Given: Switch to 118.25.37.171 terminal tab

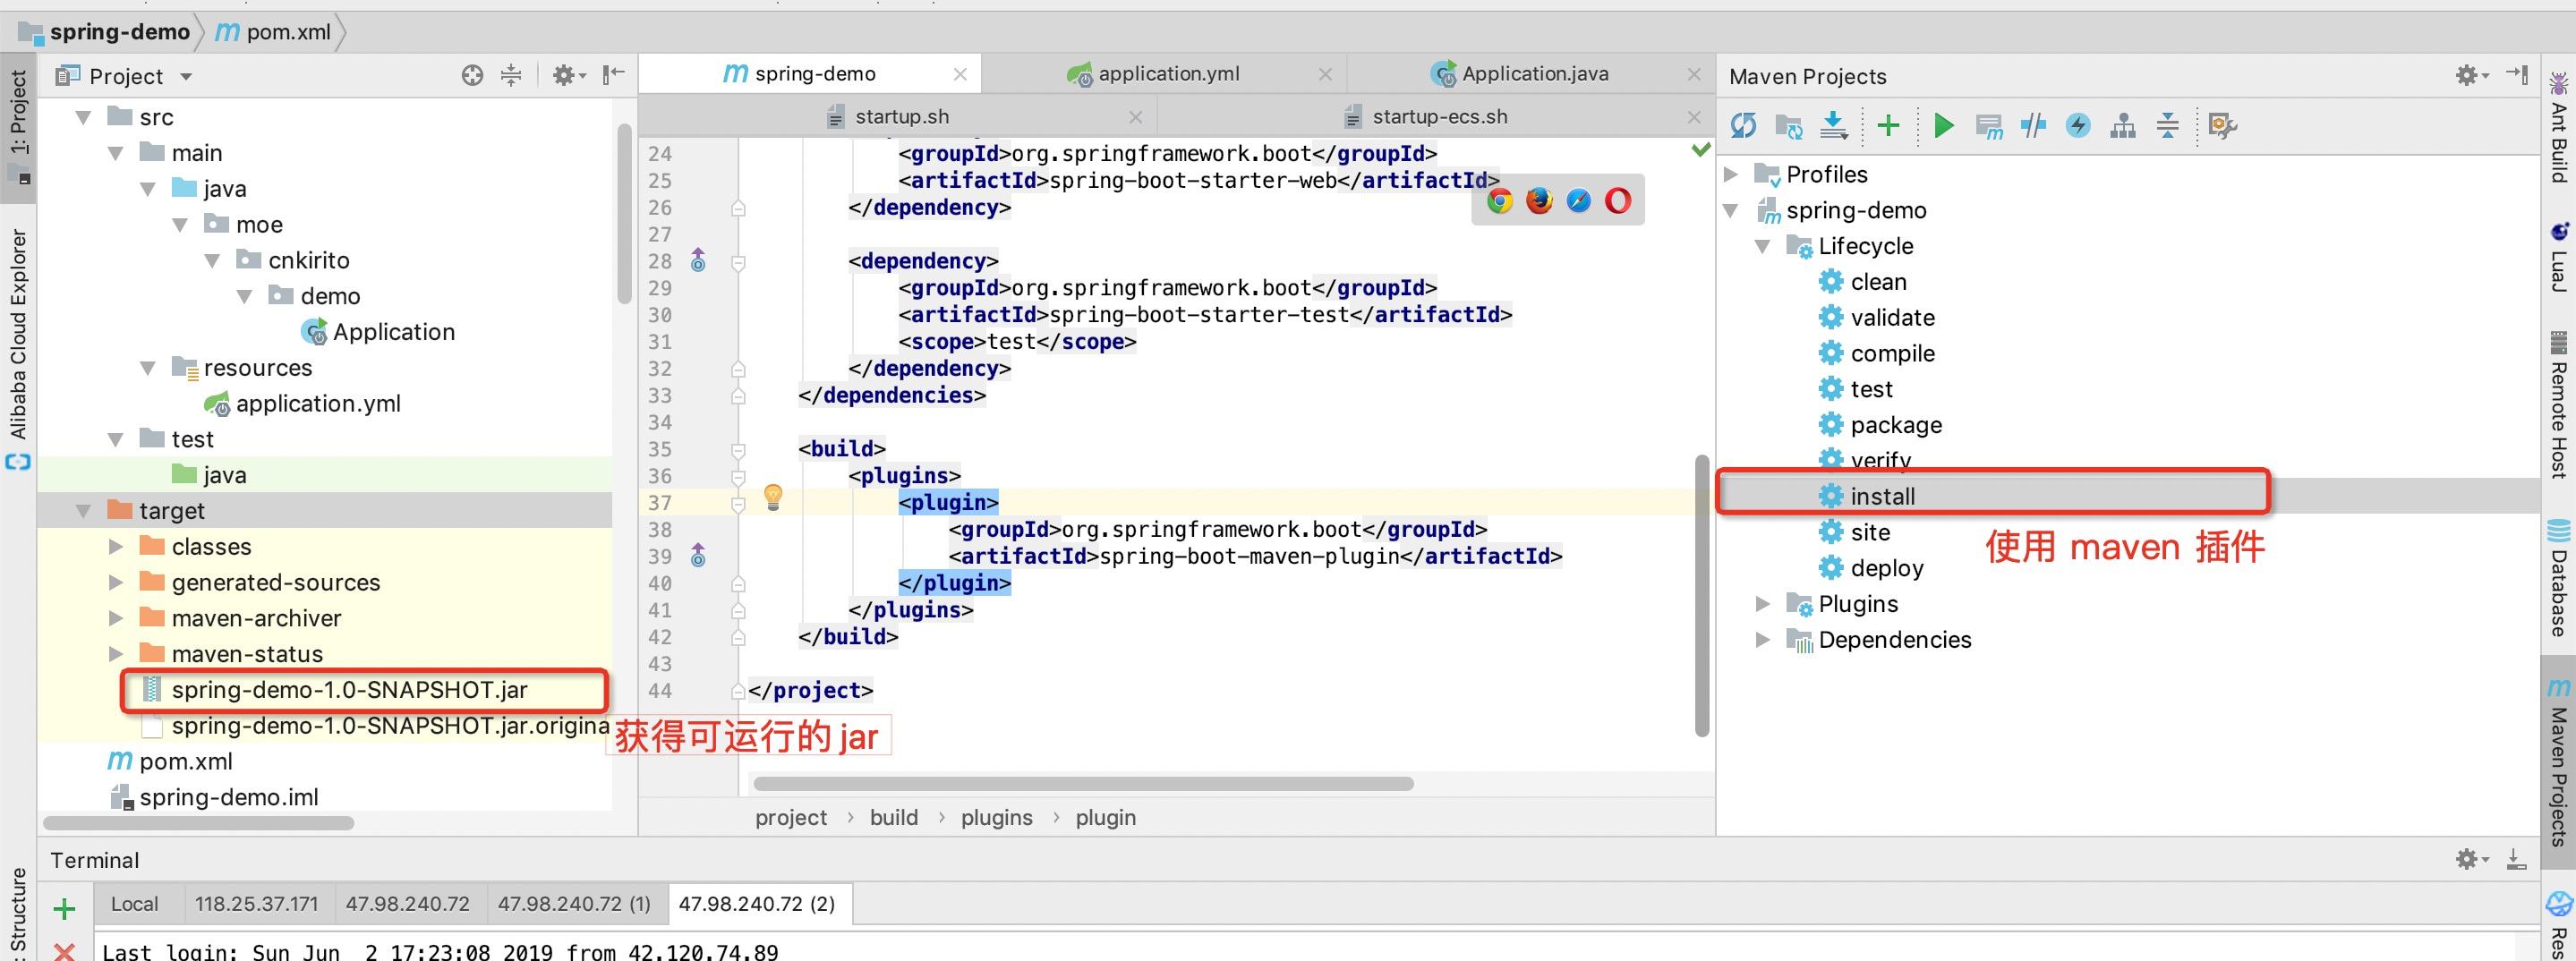Looking at the screenshot, I should click(257, 904).
